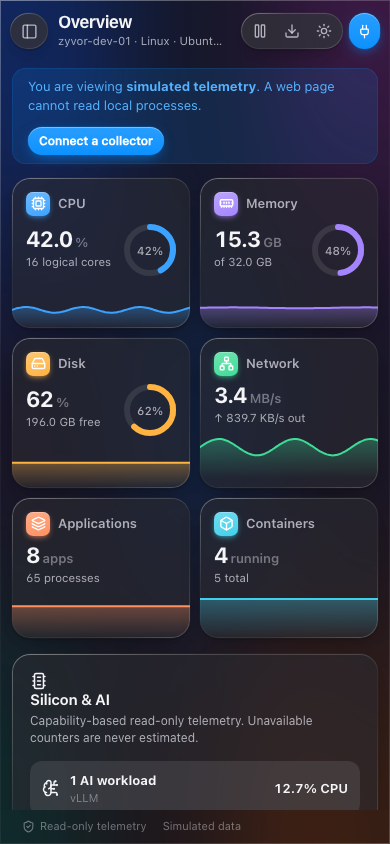This screenshot has height=844, width=390.
Task: Click the Overview page title
Action: (95, 23)
